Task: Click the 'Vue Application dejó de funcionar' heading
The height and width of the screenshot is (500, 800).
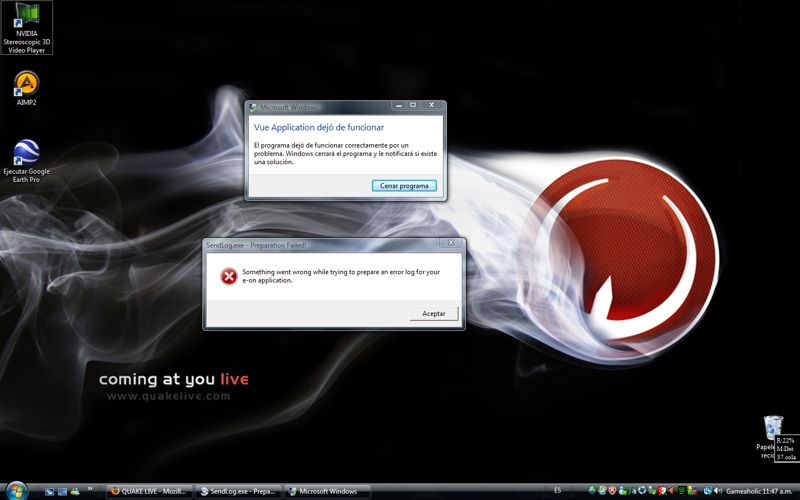Action: (x=319, y=127)
